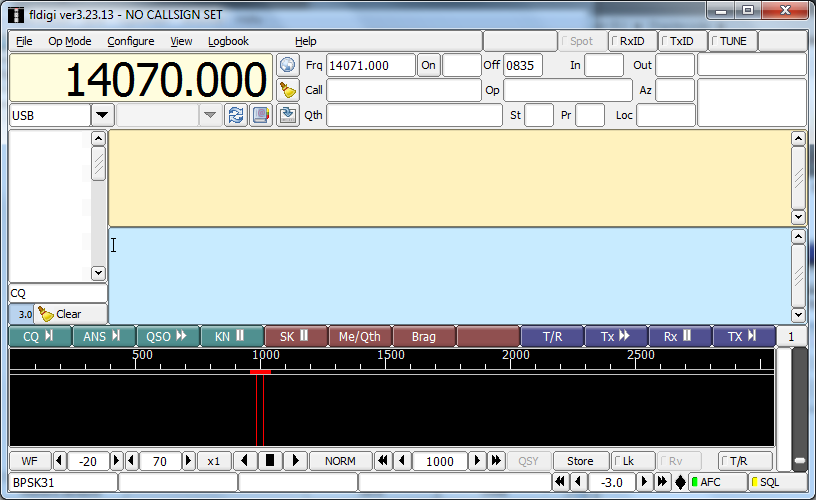Click the diamond icon in status bar
This screenshot has height=500, width=816.
680,482
